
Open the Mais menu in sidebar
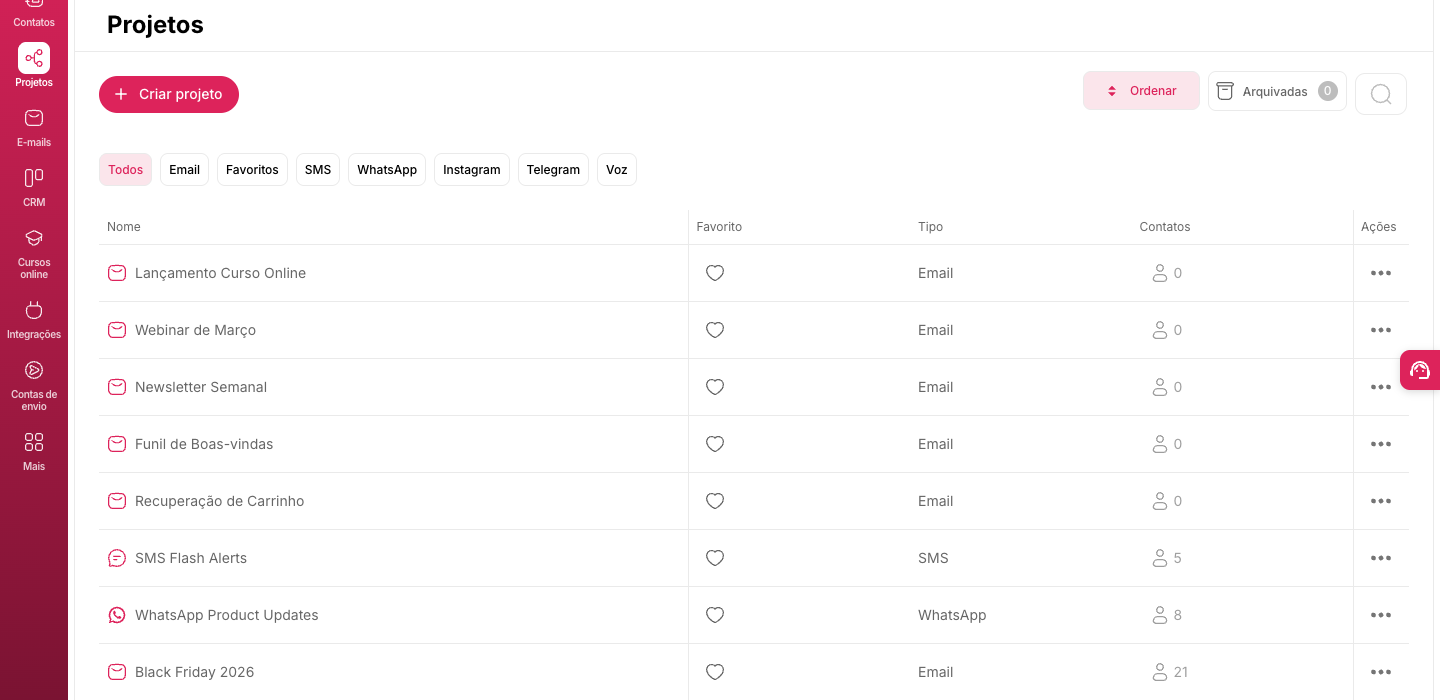(x=34, y=451)
